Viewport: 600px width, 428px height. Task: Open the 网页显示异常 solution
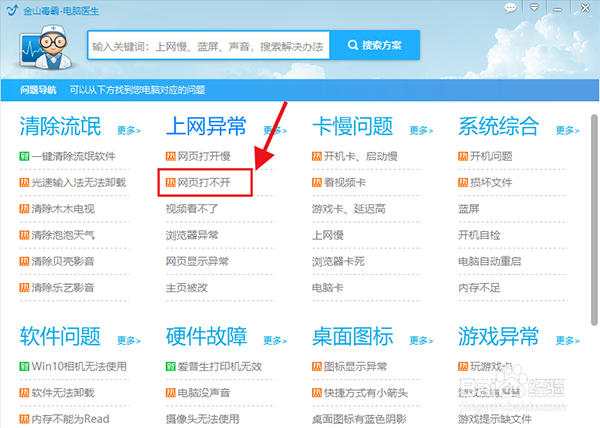(x=197, y=261)
